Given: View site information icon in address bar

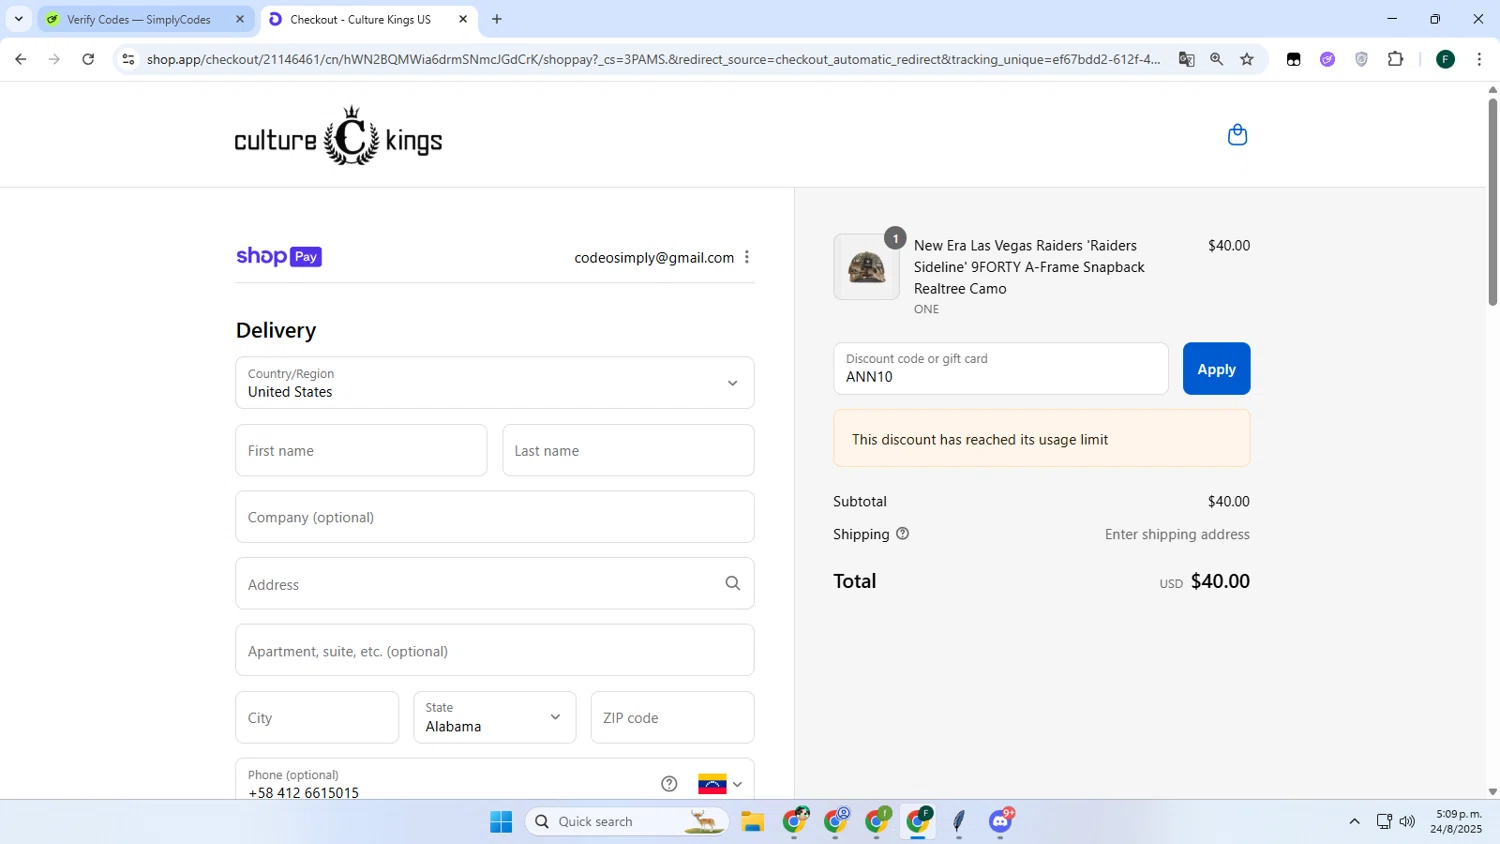Looking at the screenshot, I should click(x=128, y=59).
